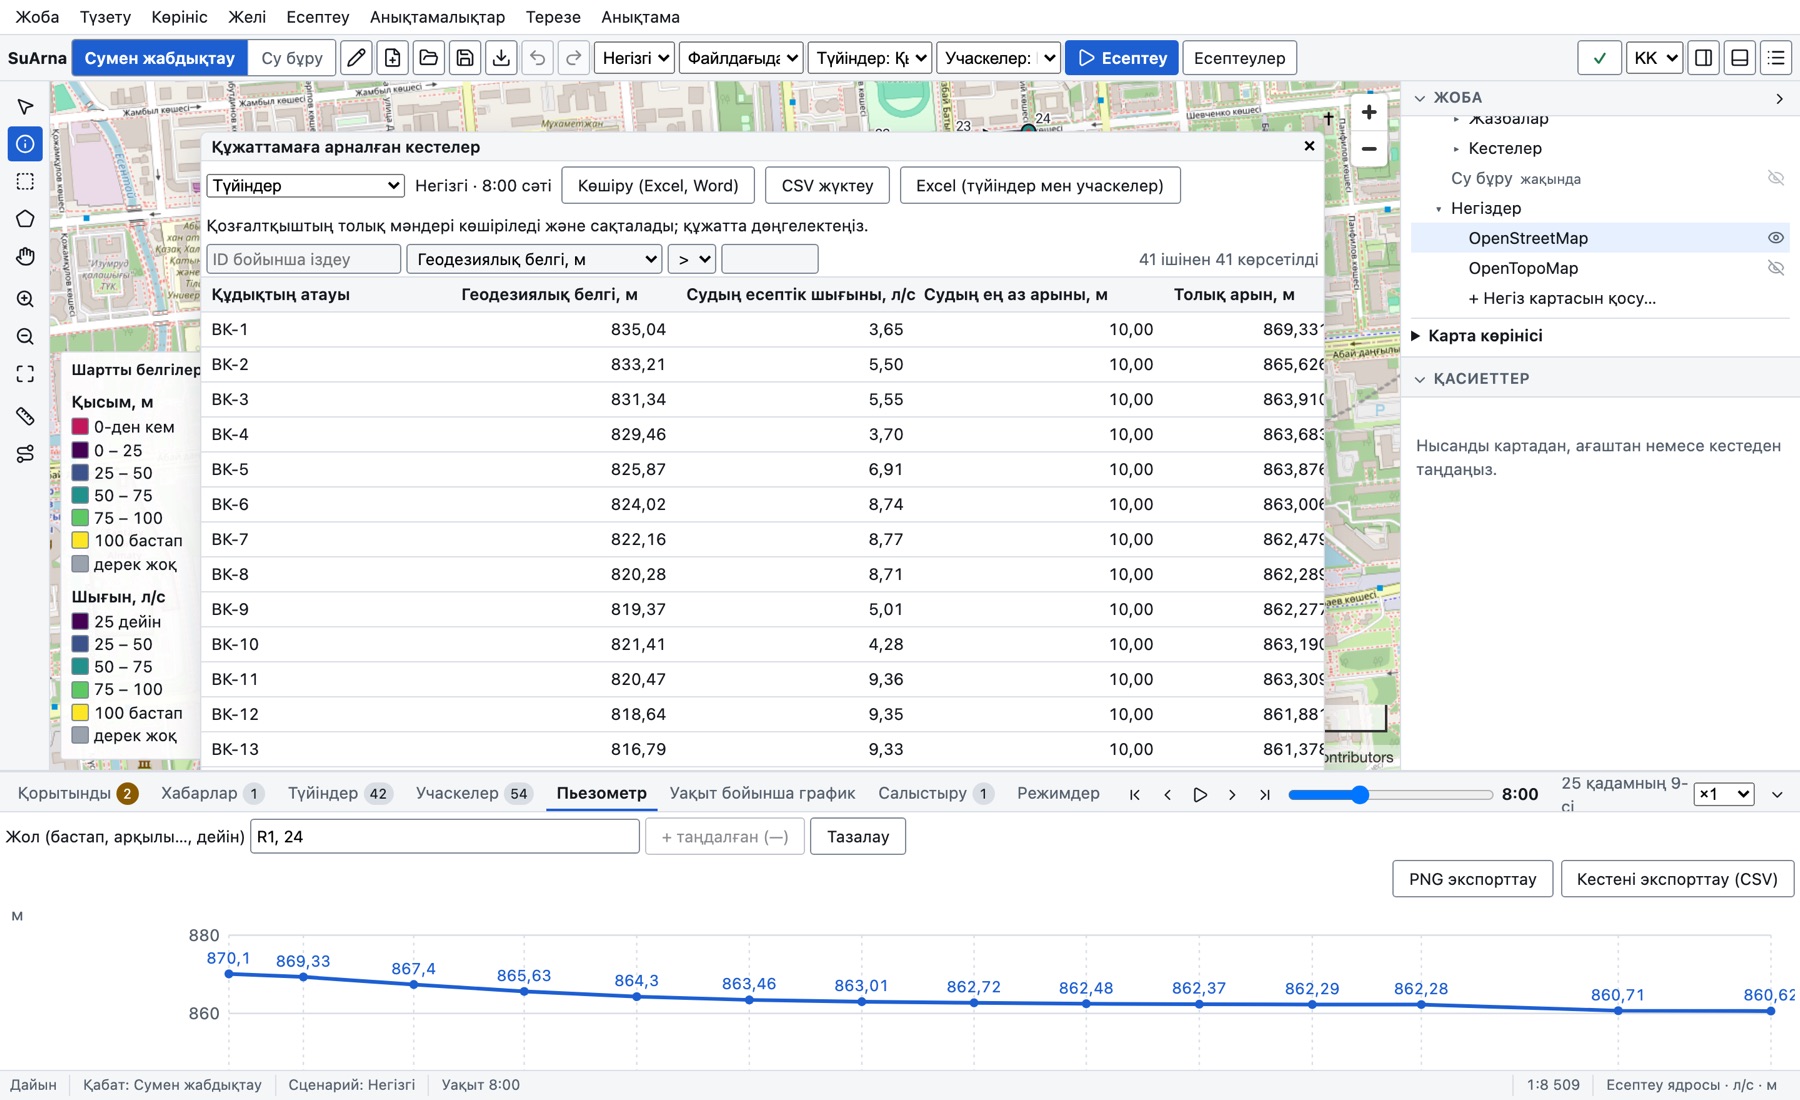Expand the Карта көрінісі section
1800x1100 pixels.
[1485, 336]
